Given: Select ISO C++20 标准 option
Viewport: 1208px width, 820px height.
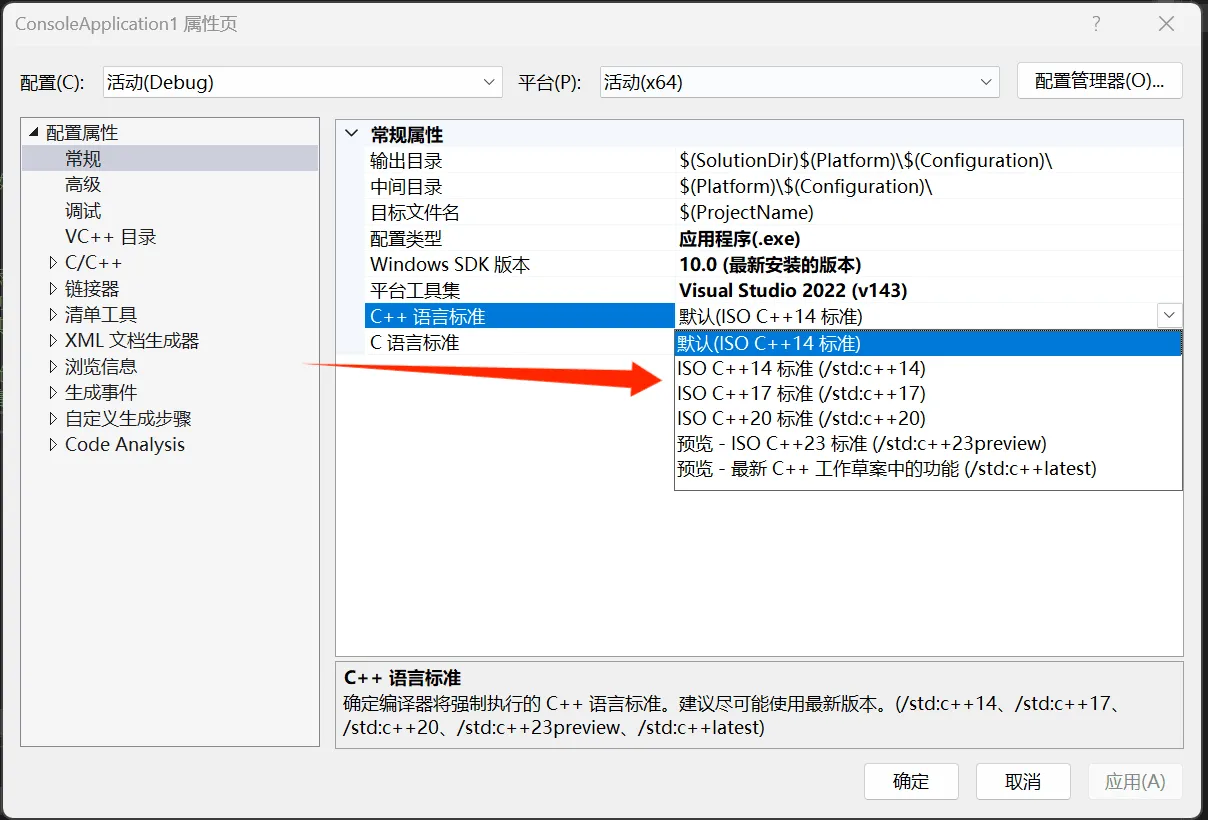Looking at the screenshot, I should tap(801, 418).
